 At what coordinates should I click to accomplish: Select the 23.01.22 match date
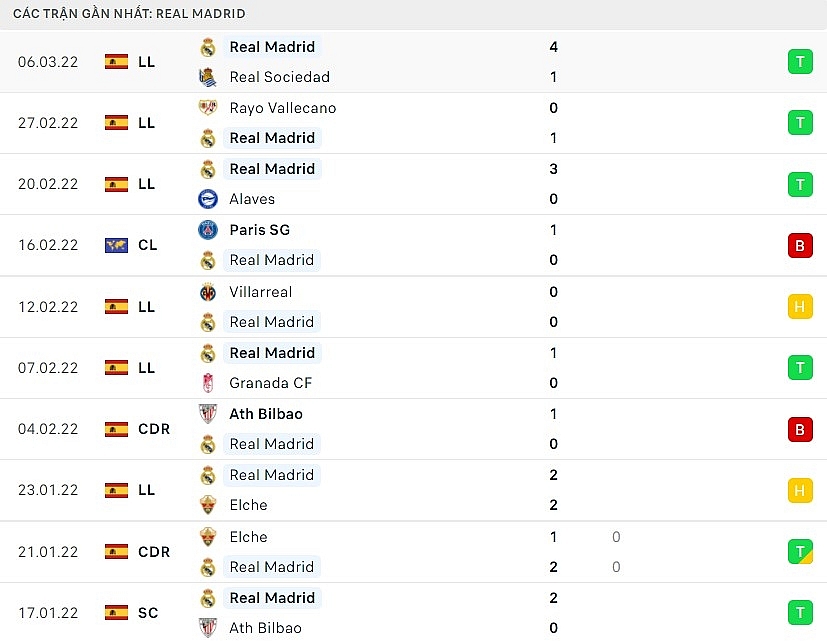(48, 490)
